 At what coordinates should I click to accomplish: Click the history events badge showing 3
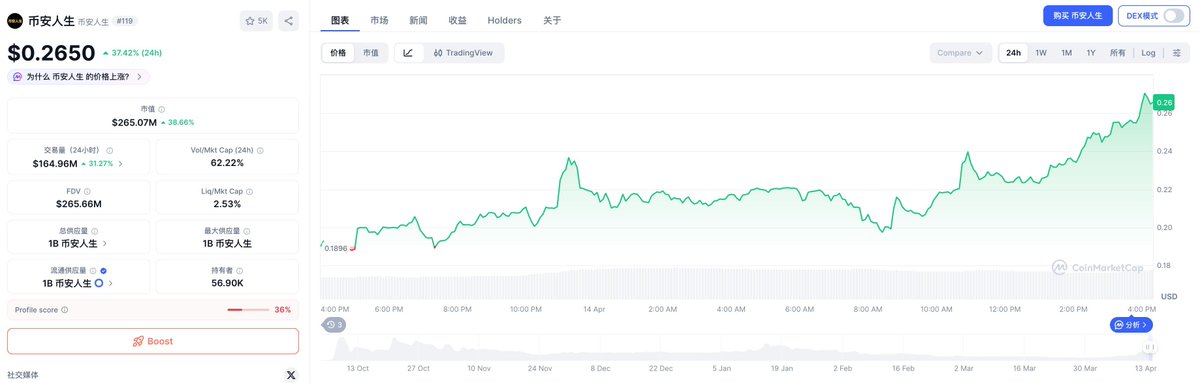(334, 325)
